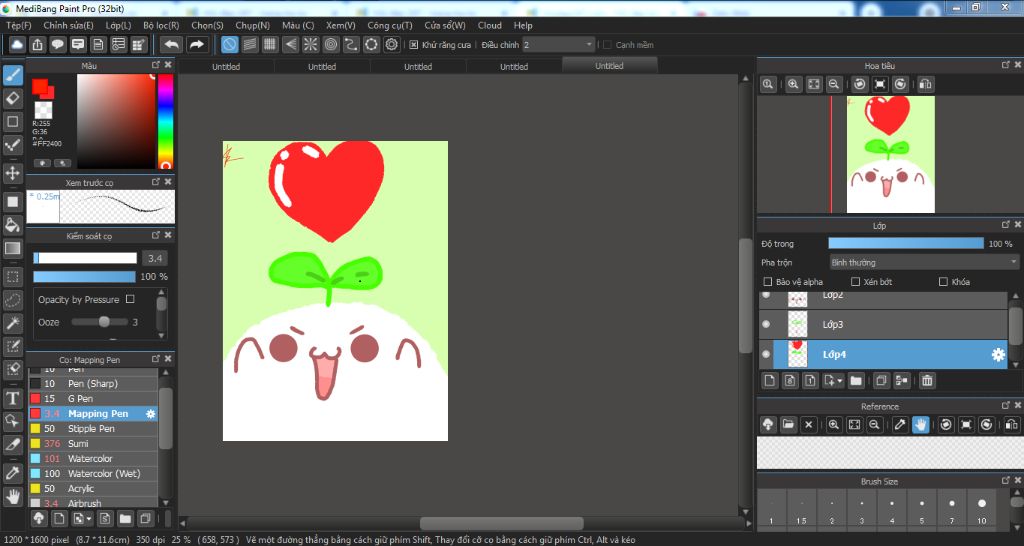The height and width of the screenshot is (546, 1024).
Task: Open the Xem(V) menu
Action: [x=341, y=25]
